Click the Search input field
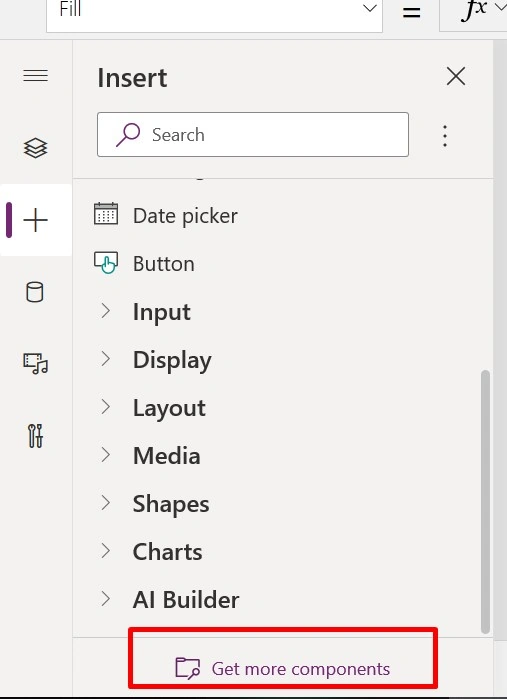The width and height of the screenshot is (507, 699). [x=253, y=135]
